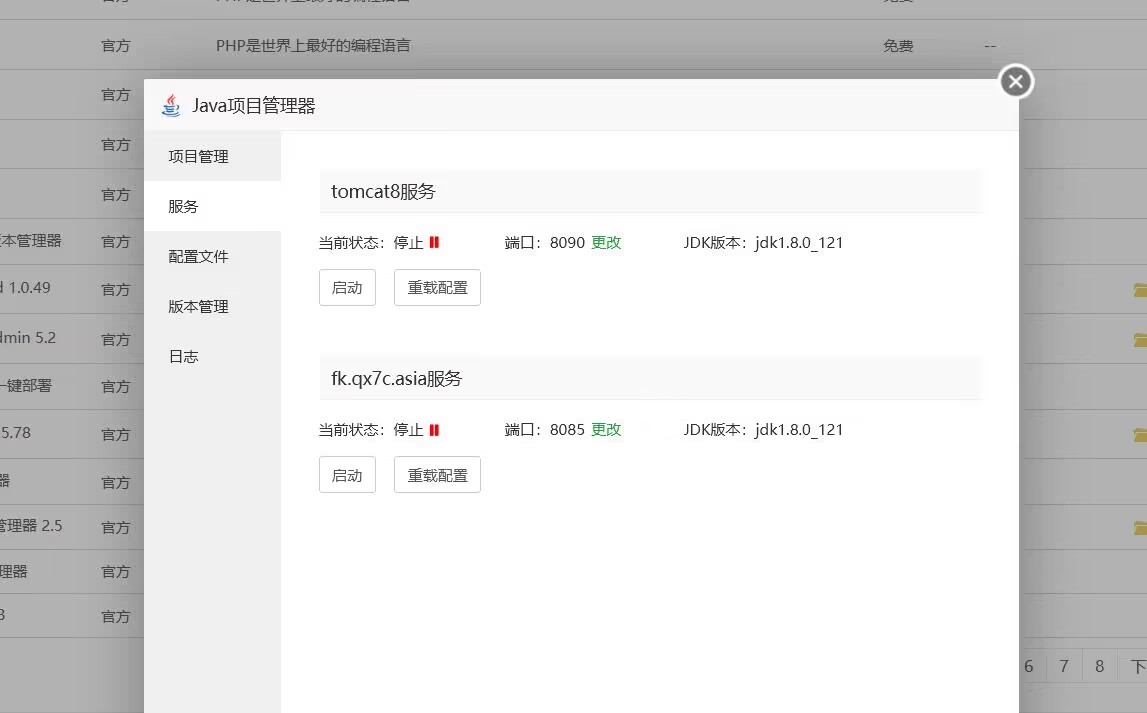Click tomcat8 当前状态 停止 label
Screen dimensions: 1147x713
[371, 243]
